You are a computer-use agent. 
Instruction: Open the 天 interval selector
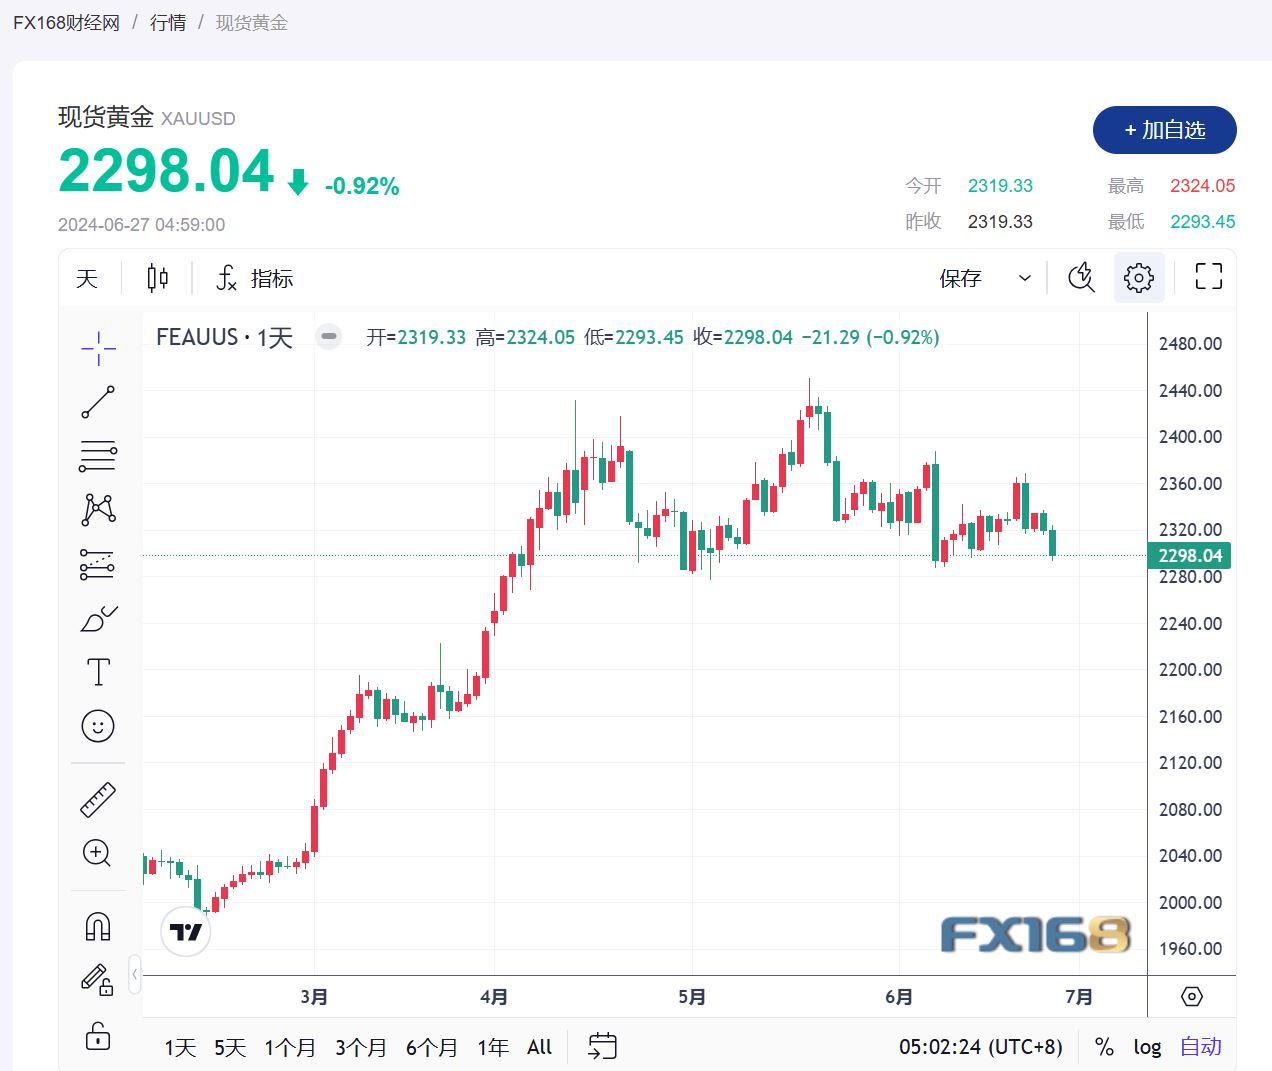87,278
